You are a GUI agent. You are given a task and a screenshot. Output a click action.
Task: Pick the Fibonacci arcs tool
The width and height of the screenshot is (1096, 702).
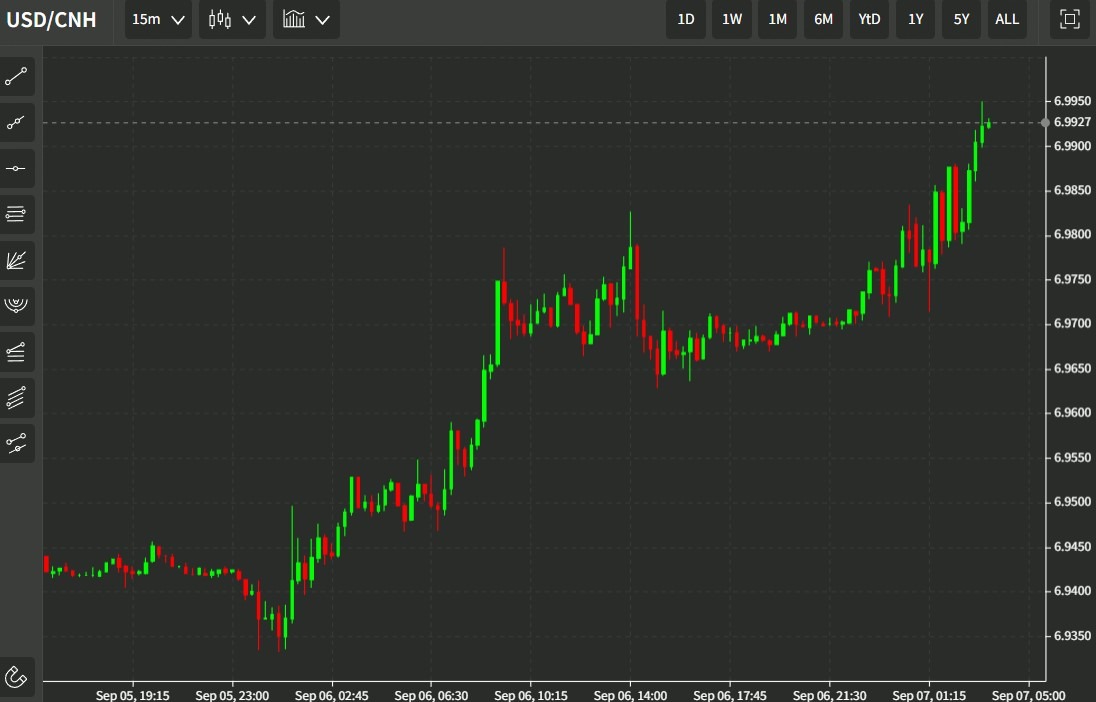(17, 306)
